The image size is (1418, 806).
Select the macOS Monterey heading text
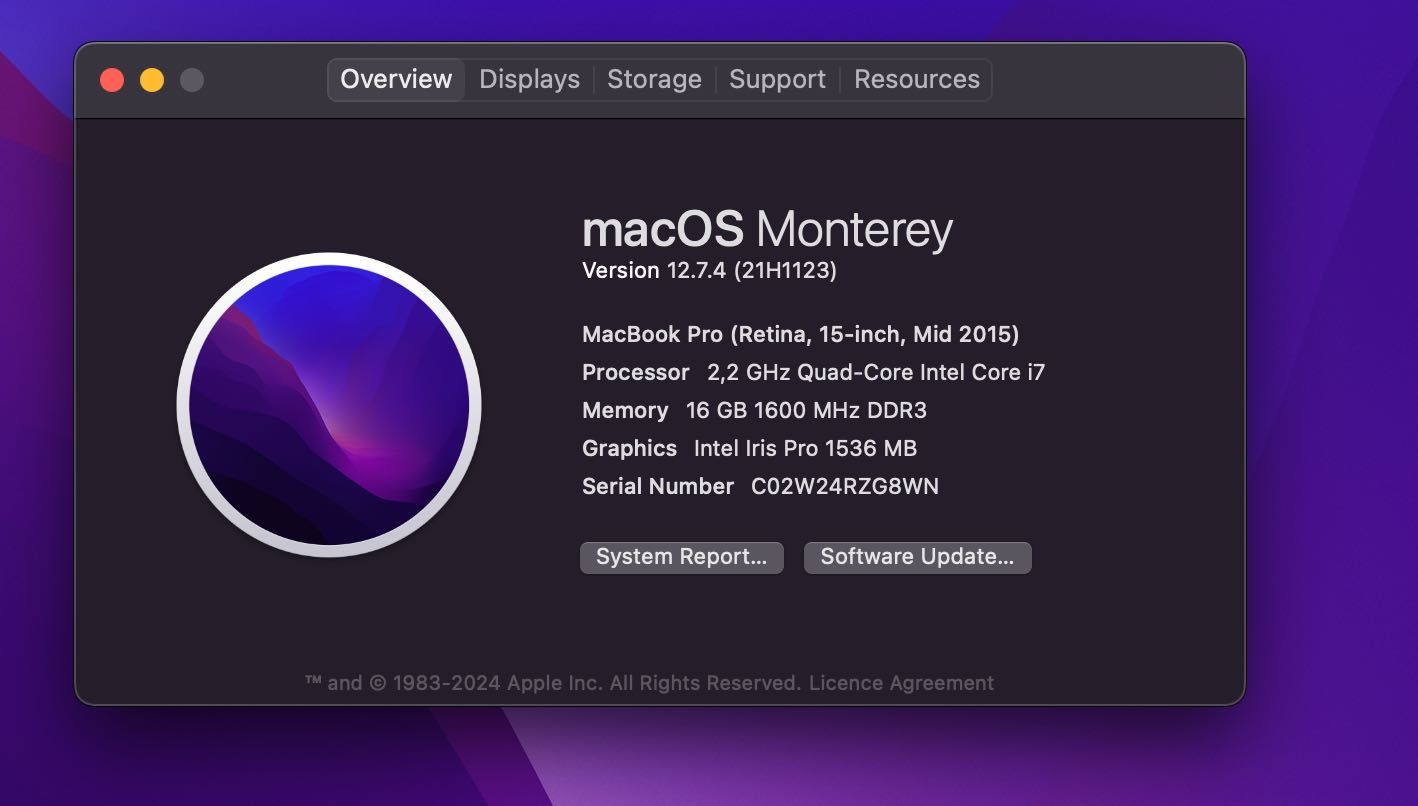[x=767, y=229]
